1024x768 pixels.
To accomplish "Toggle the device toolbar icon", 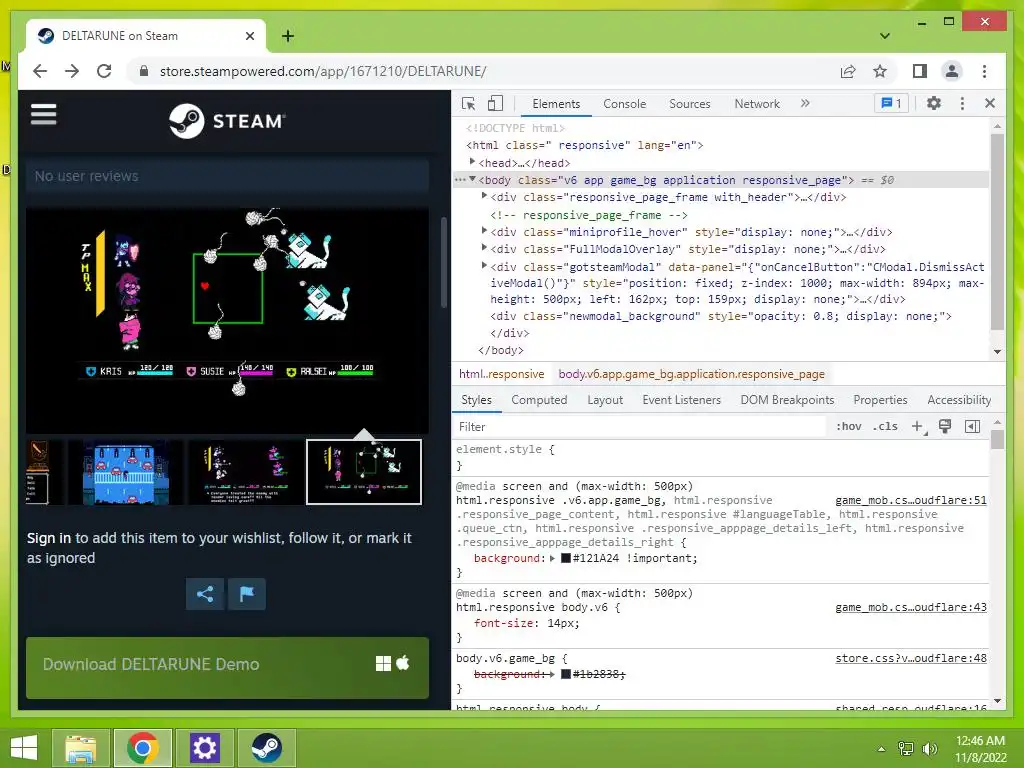I will coord(496,103).
